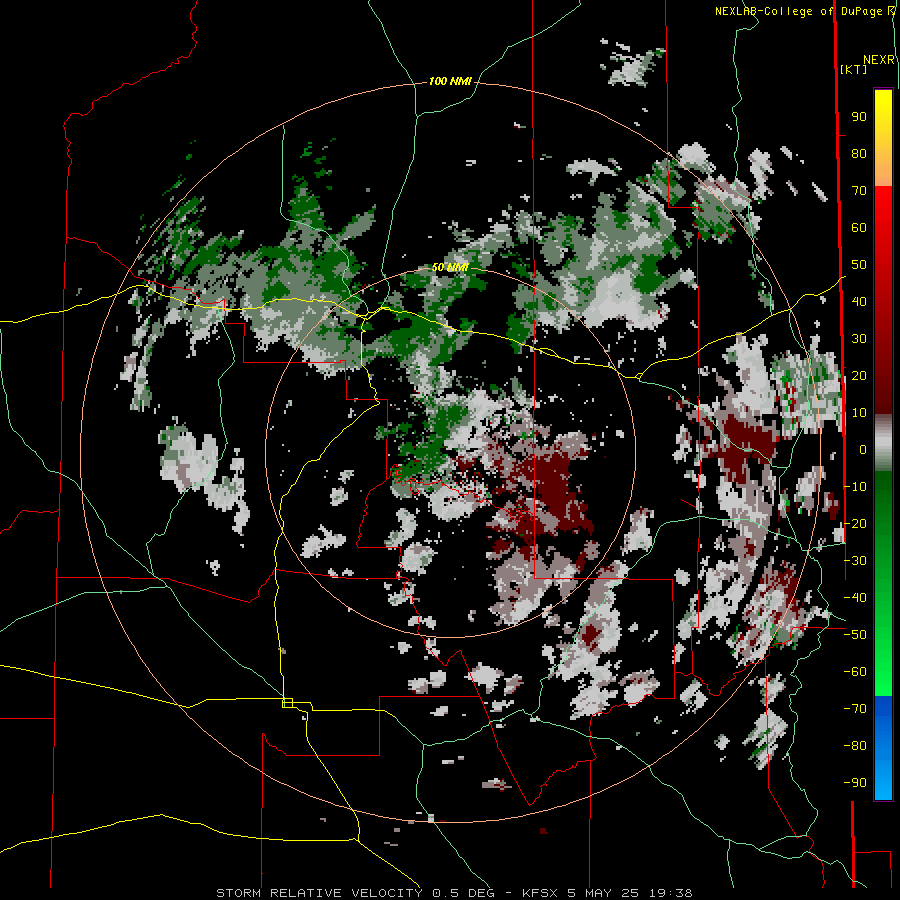The width and height of the screenshot is (900, 900).
Task: Click the 90 value on velocity scale
Action: pos(859,117)
